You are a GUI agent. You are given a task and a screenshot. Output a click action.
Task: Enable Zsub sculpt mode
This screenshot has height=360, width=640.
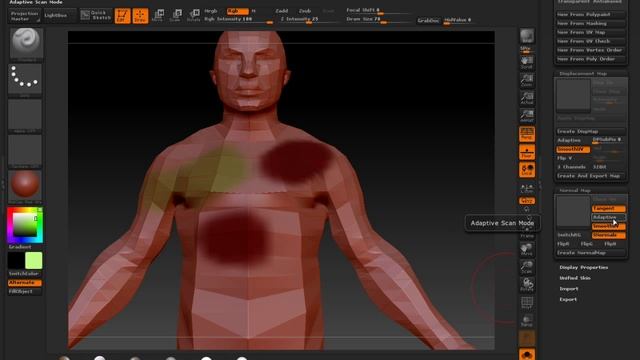click(x=305, y=11)
